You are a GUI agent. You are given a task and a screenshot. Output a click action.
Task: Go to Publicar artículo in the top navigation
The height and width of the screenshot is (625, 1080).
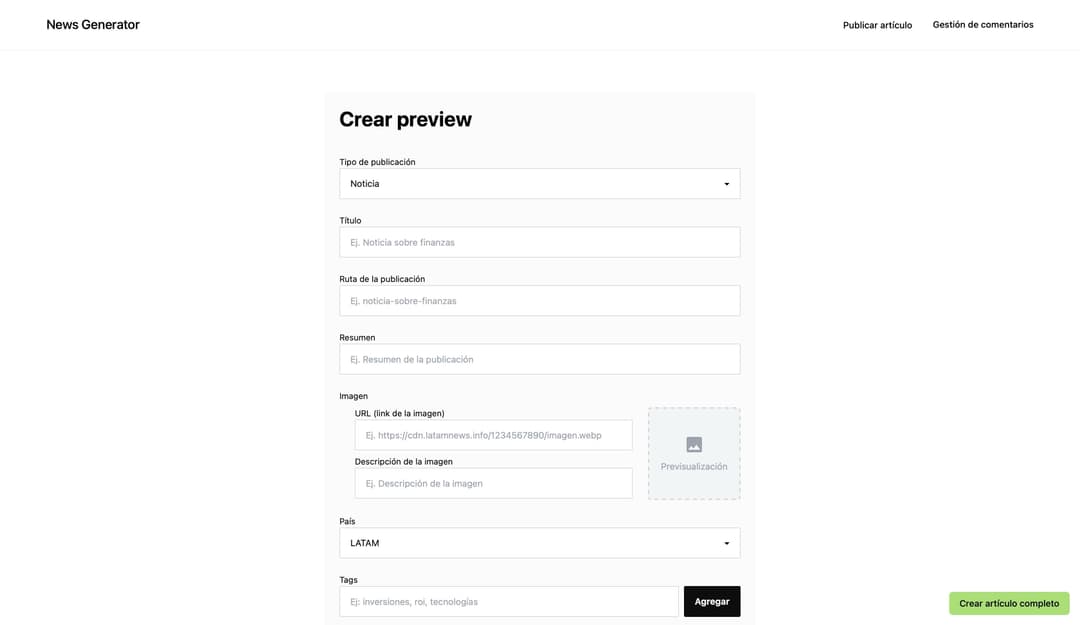[x=877, y=25]
